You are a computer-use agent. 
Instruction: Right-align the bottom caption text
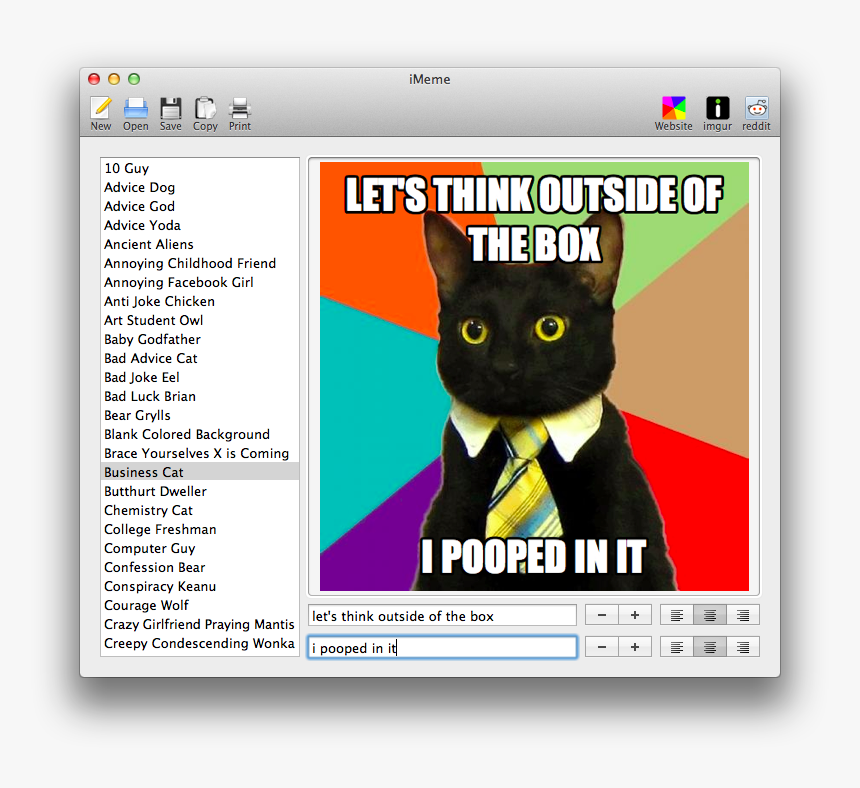pyautogui.click(x=743, y=647)
